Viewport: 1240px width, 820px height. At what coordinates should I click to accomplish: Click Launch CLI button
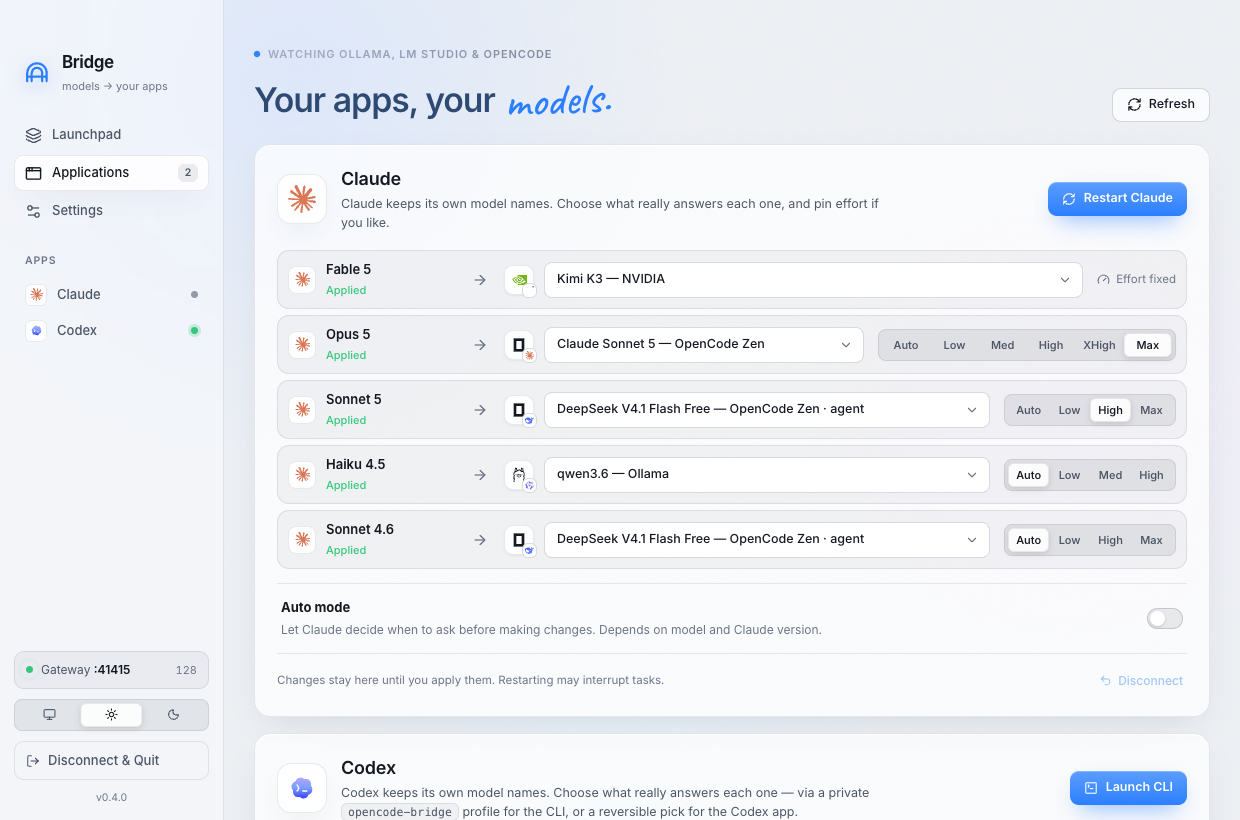pyautogui.click(x=1128, y=788)
